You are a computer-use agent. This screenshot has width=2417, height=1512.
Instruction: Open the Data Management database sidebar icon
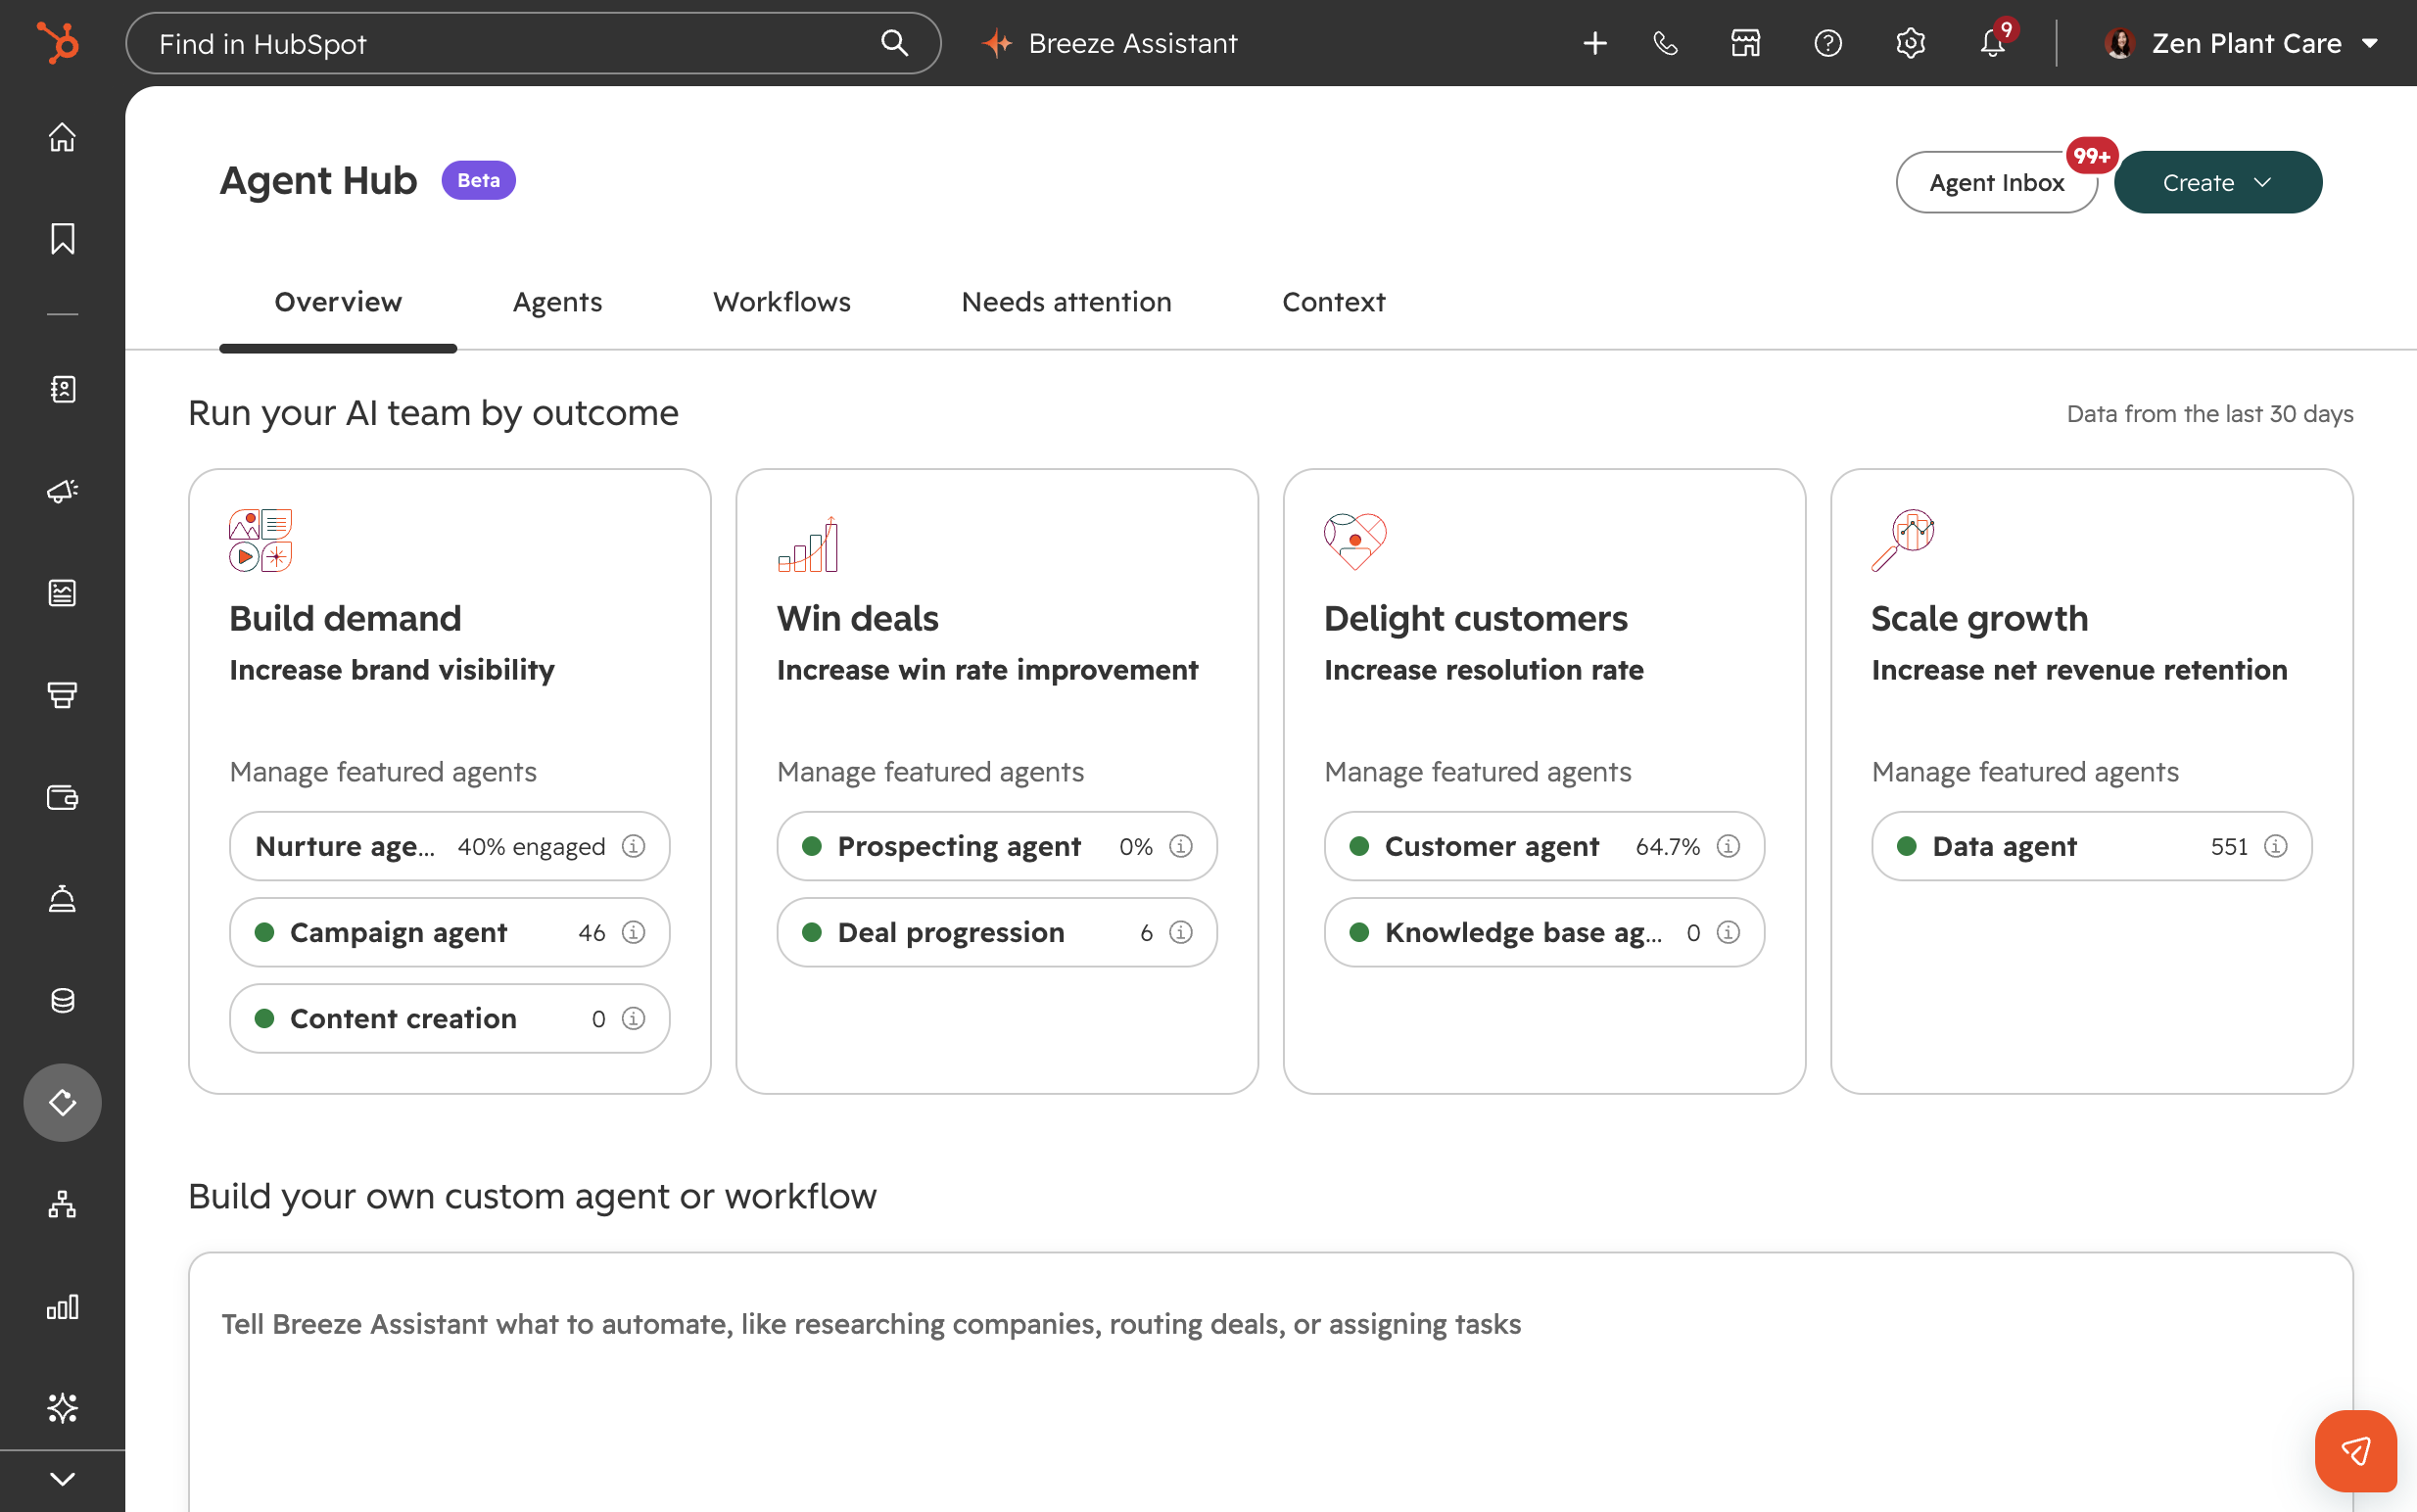[x=62, y=1001]
